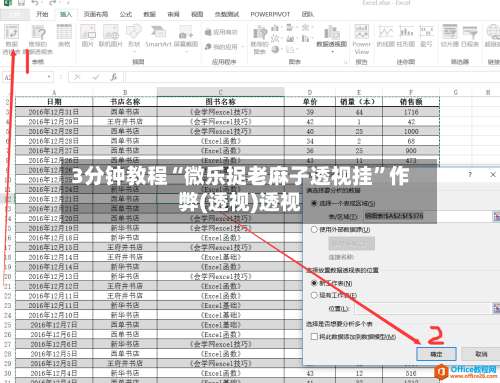Viewport: 500px width, 383px height.
Task: Select the column D header
Action: (310, 92)
